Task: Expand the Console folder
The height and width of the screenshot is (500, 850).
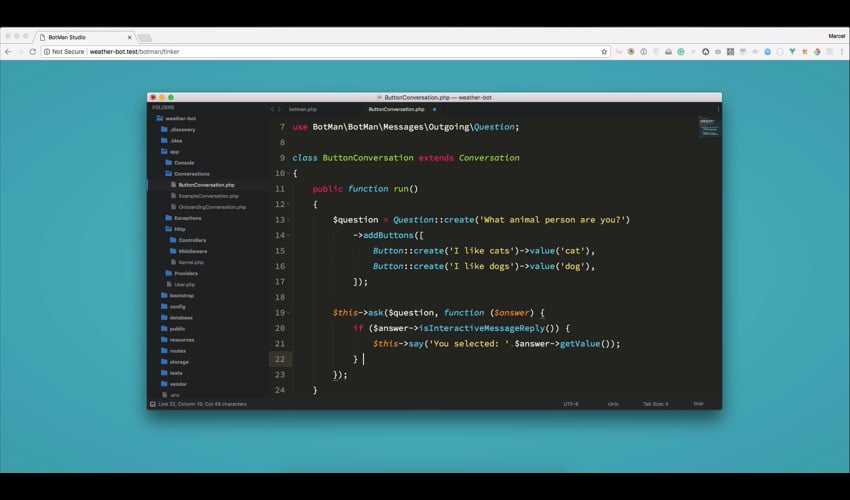Action: point(180,163)
